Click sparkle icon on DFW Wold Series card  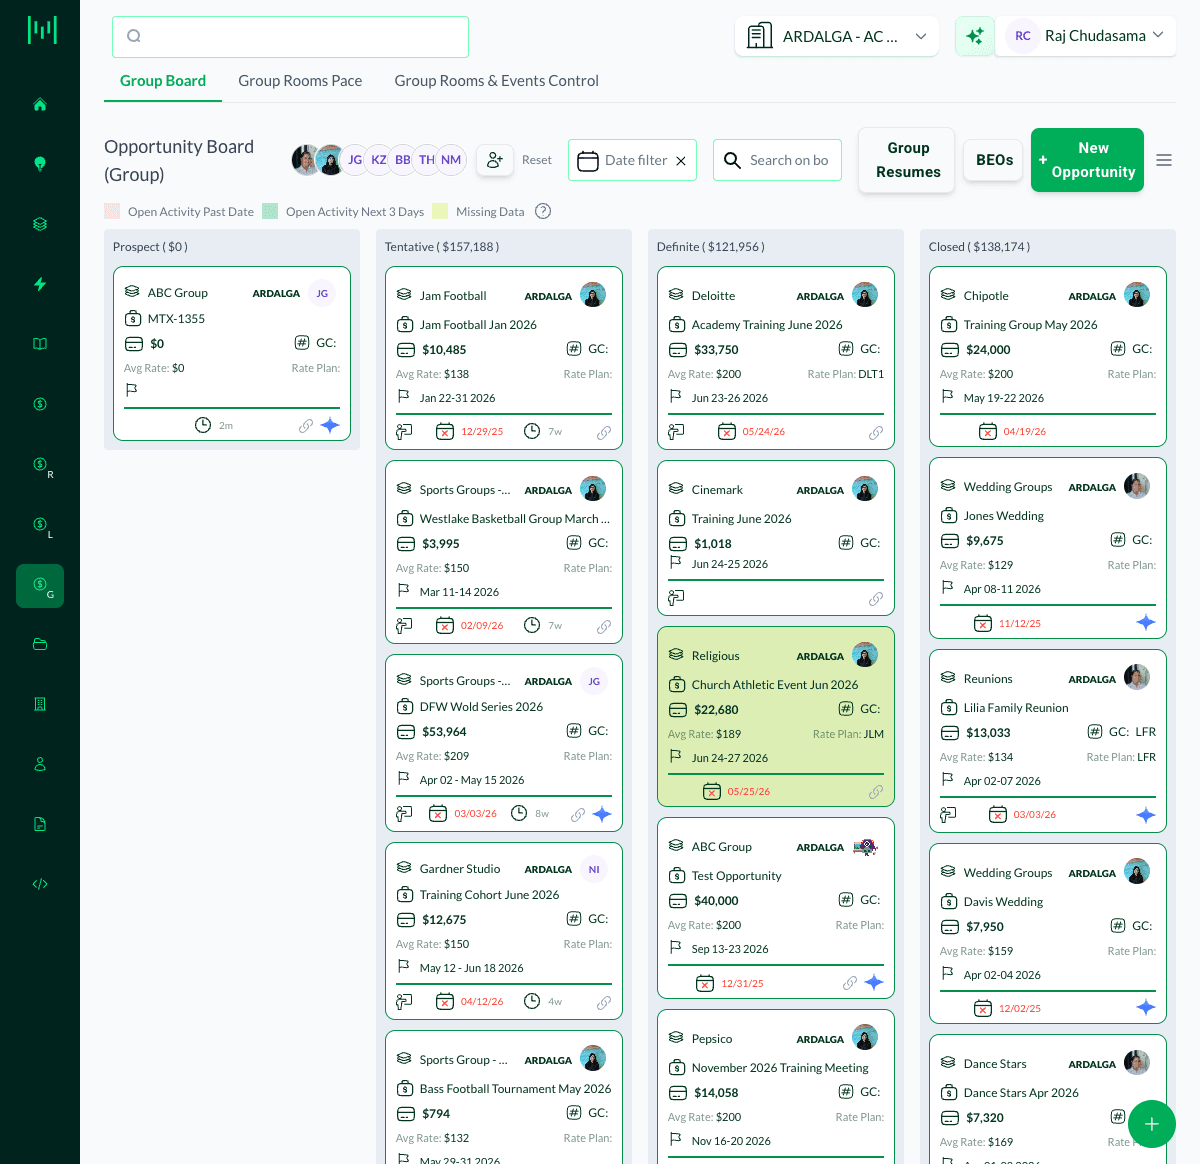click(602, 814)
